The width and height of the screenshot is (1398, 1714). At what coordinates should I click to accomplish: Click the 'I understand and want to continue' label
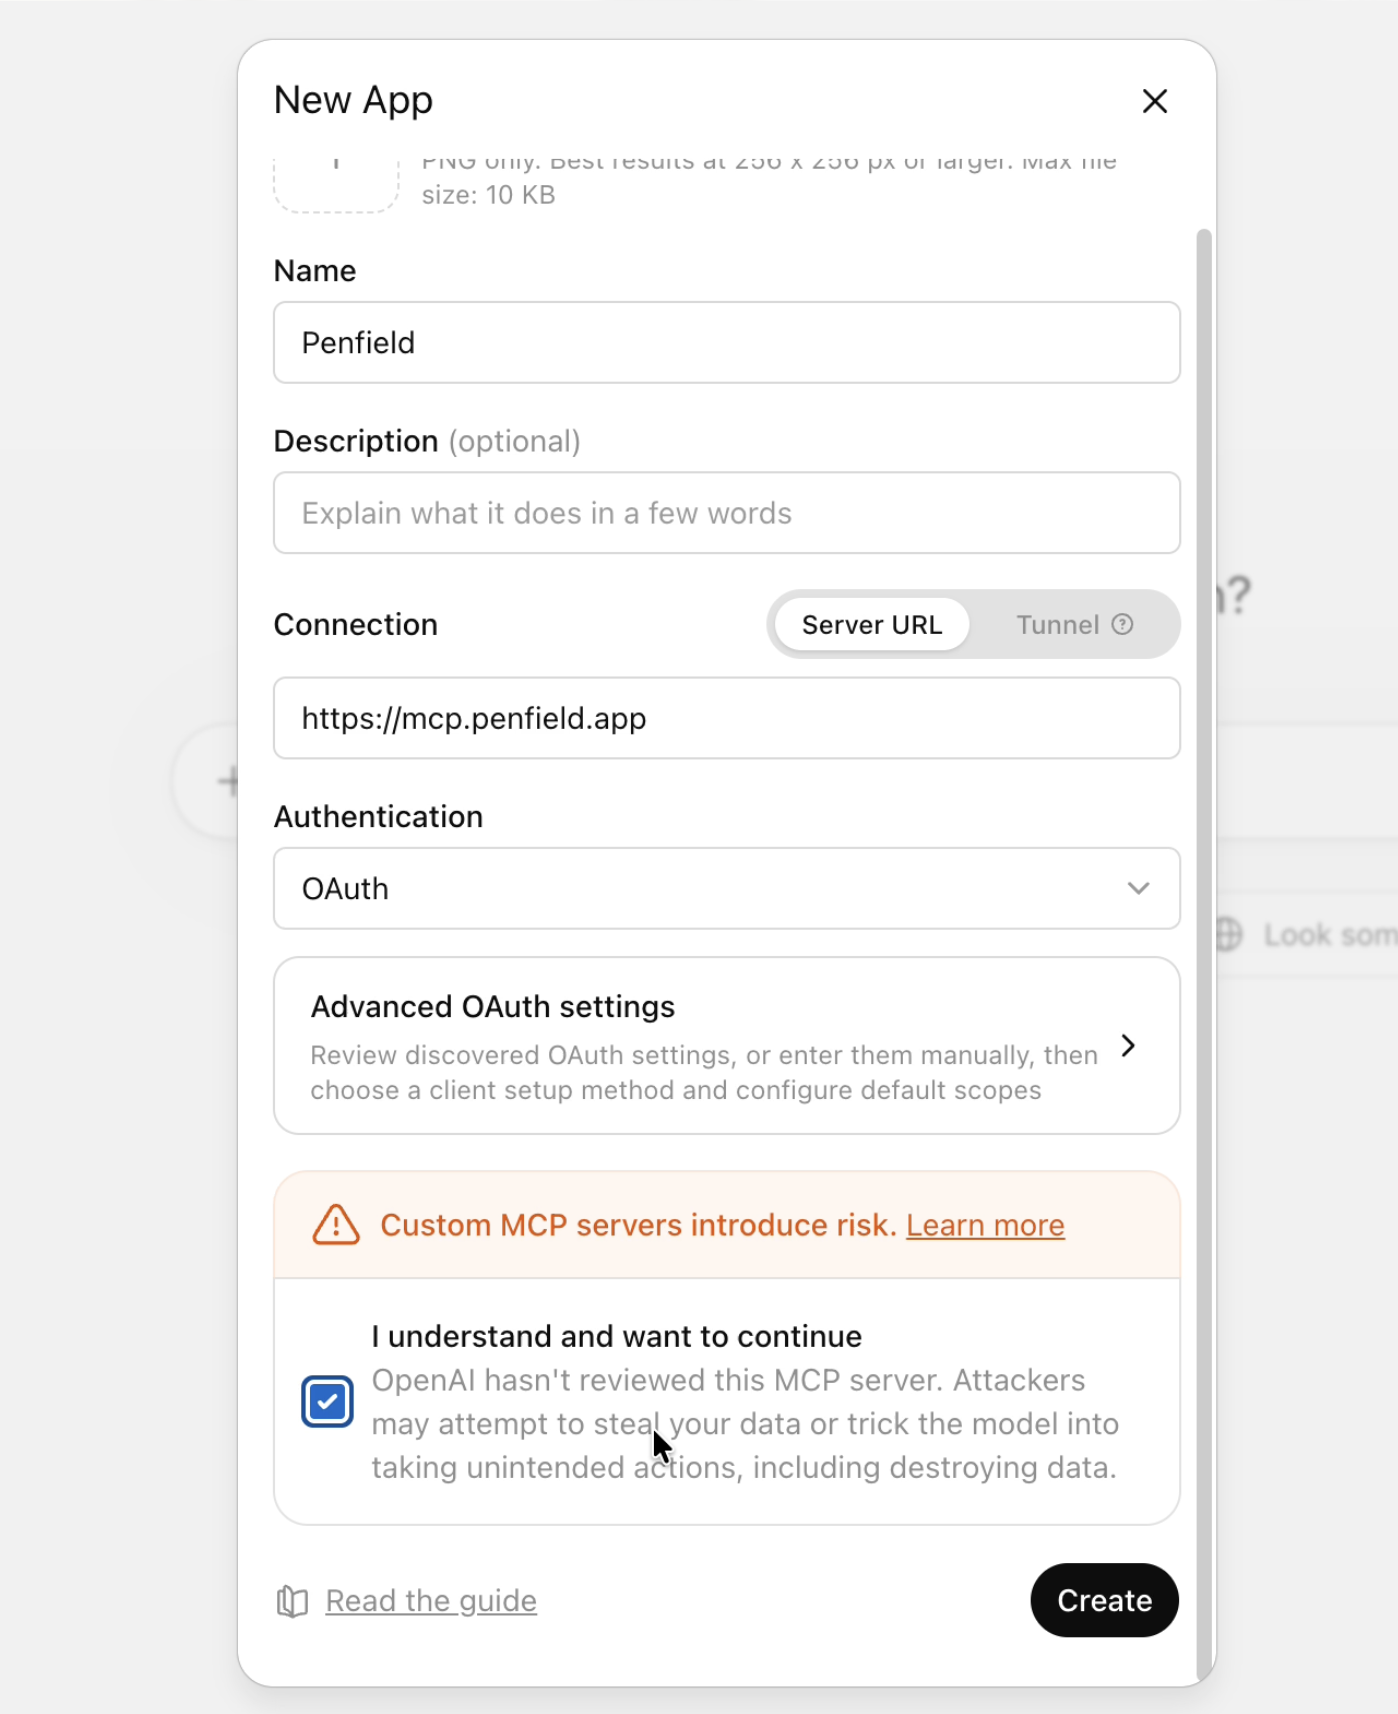(617, 1336)
